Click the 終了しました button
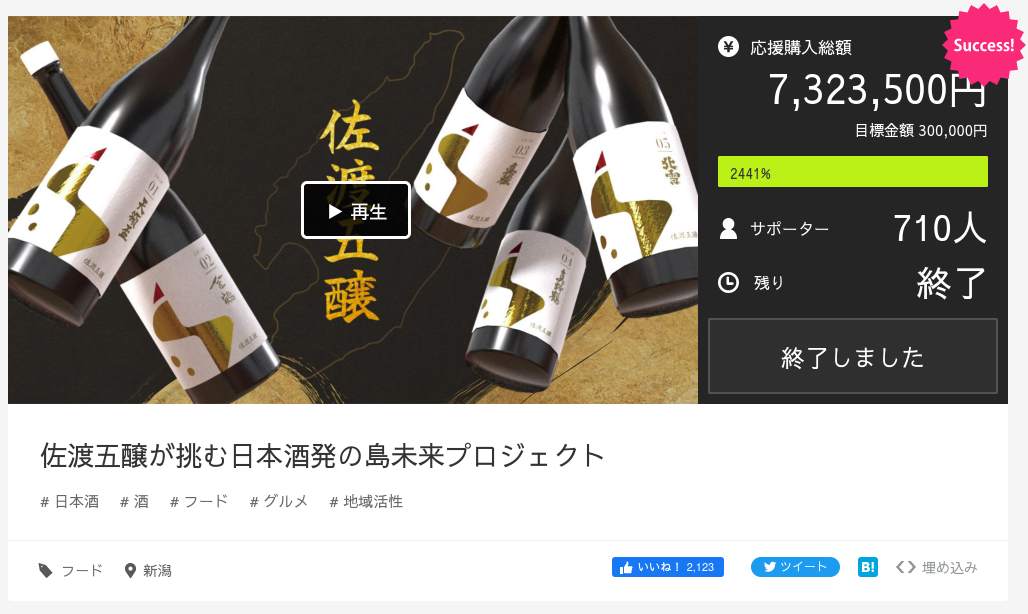 tap(853, 356)
